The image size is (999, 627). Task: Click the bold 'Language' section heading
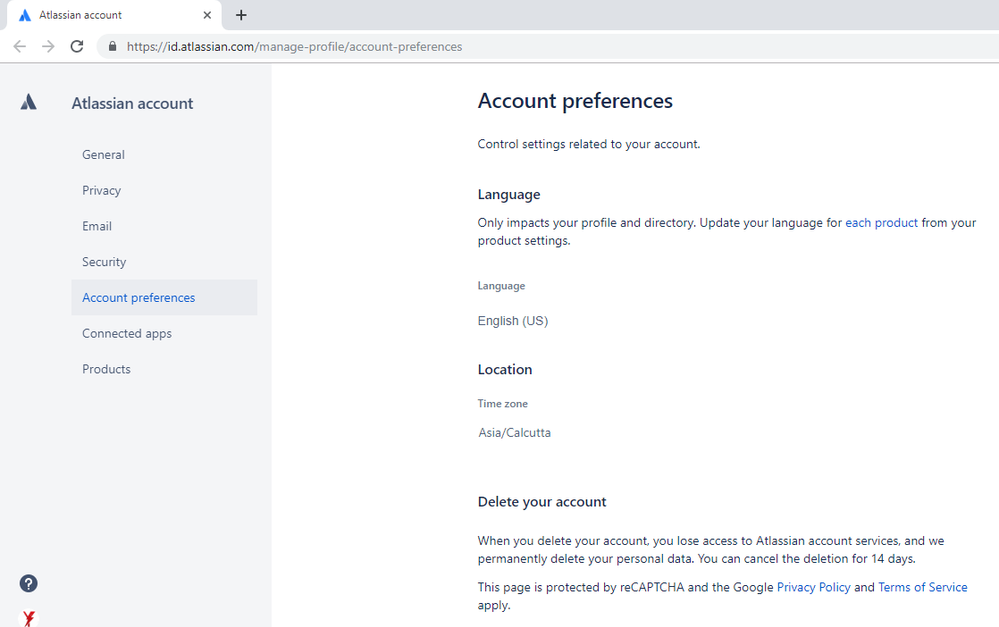coord(508,194)
